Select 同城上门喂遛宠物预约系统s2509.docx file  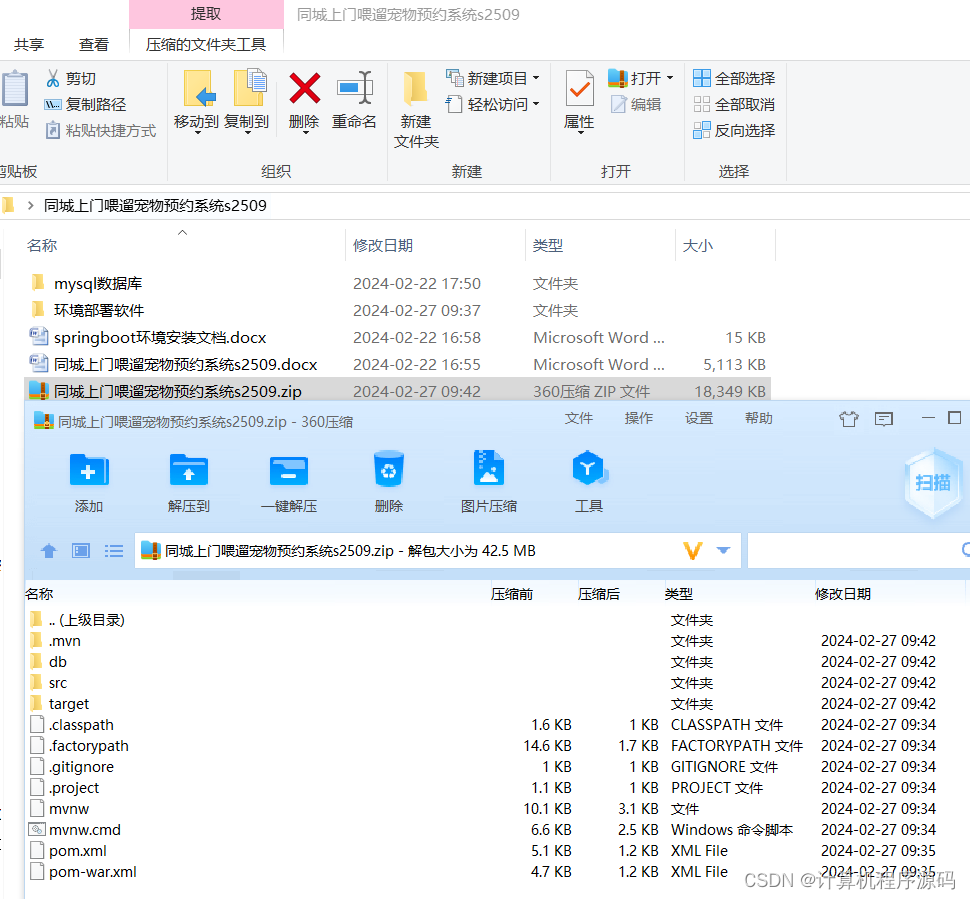coord(186,364)
